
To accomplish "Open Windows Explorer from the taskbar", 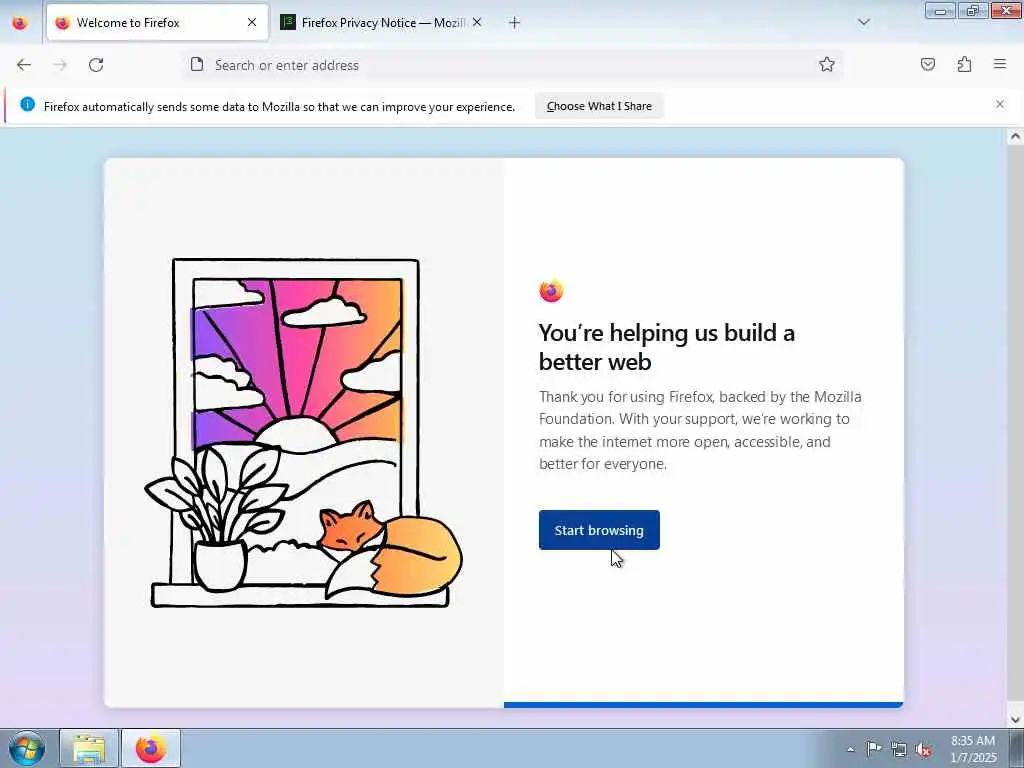I will point(89,748).
